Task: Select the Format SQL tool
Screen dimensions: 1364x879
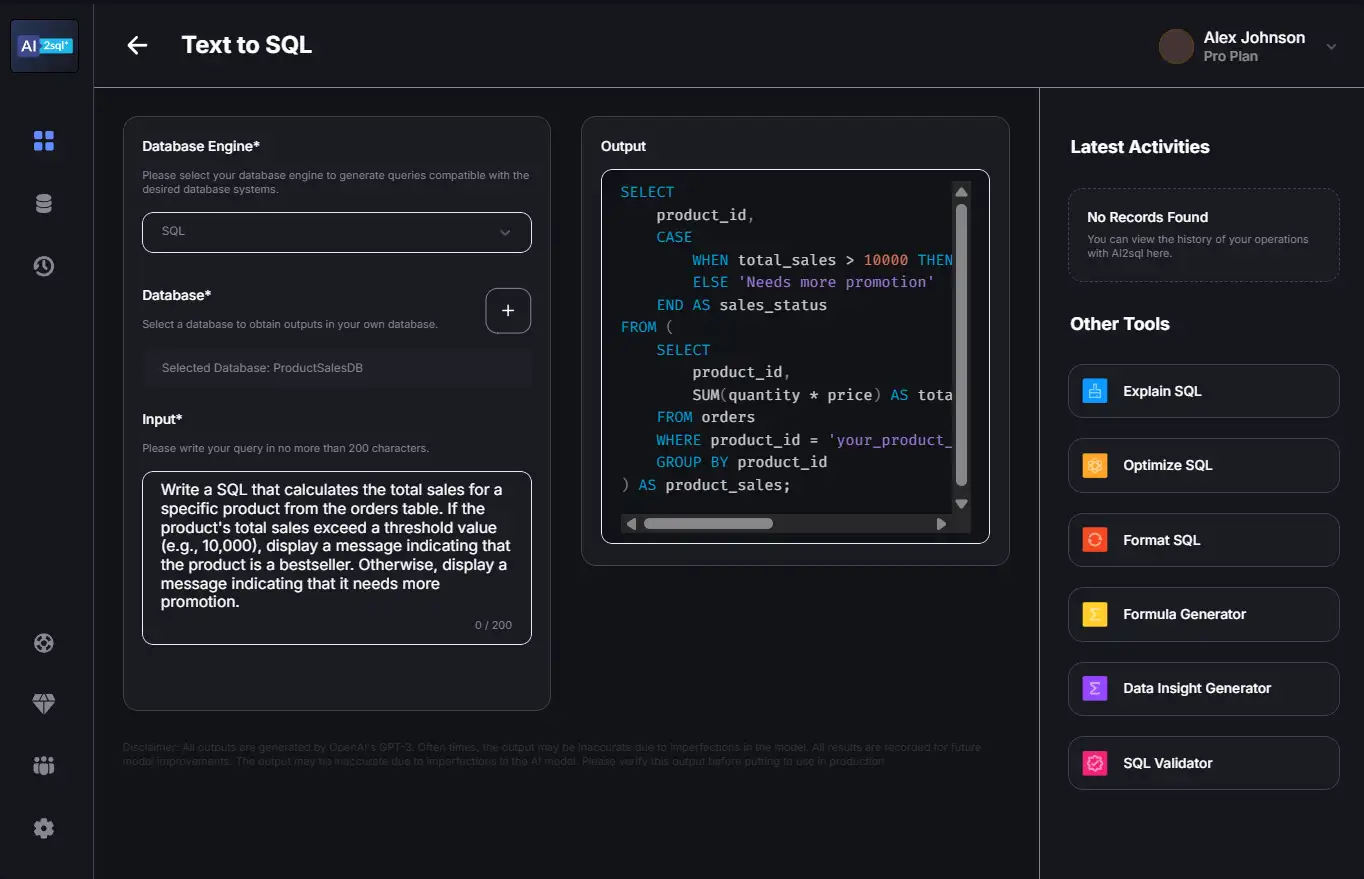Action: point(1203,540)
